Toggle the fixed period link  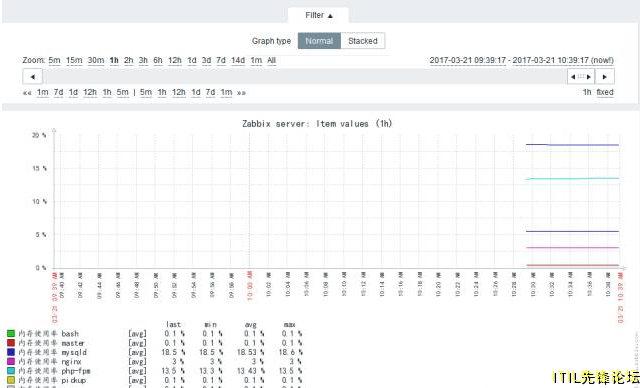click(x=605, y=92)
